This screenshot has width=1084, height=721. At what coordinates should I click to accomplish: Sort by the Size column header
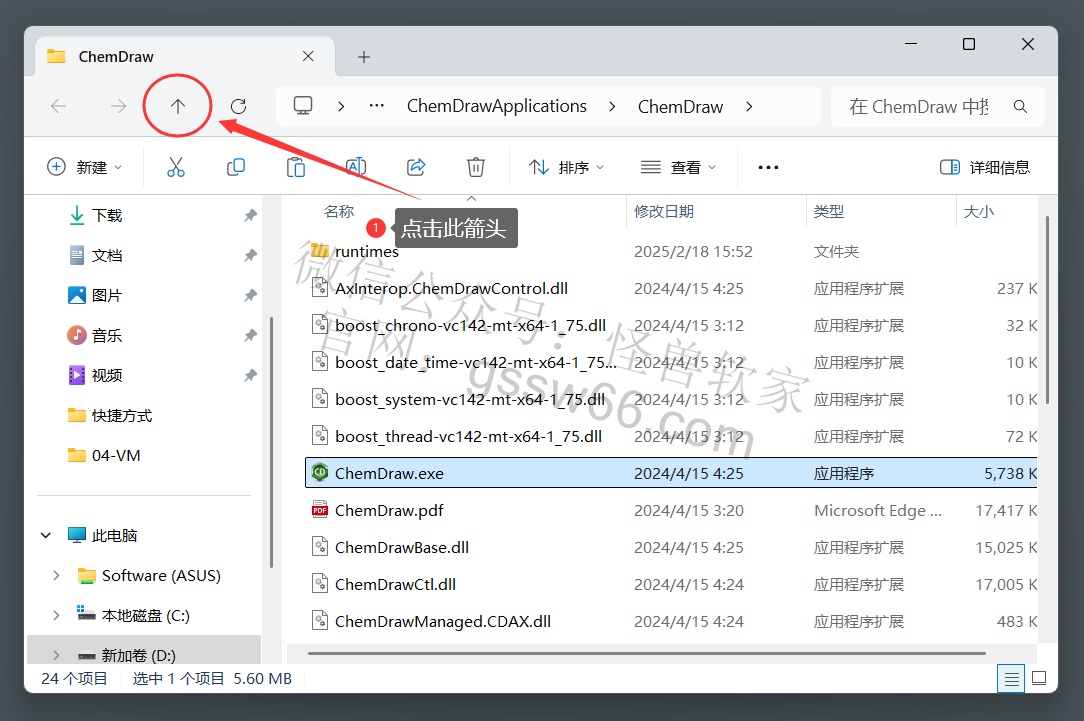(979, 212)
